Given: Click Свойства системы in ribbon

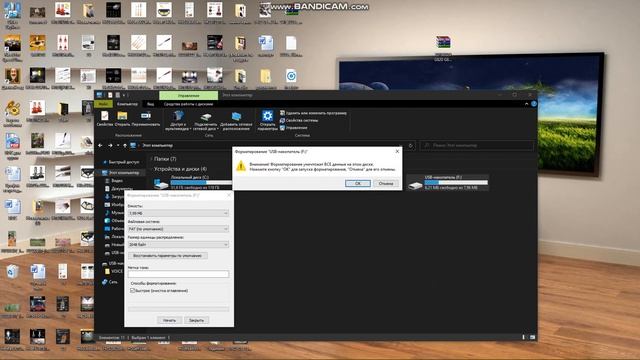Looking at the screenshot, I should coord(299,120).
